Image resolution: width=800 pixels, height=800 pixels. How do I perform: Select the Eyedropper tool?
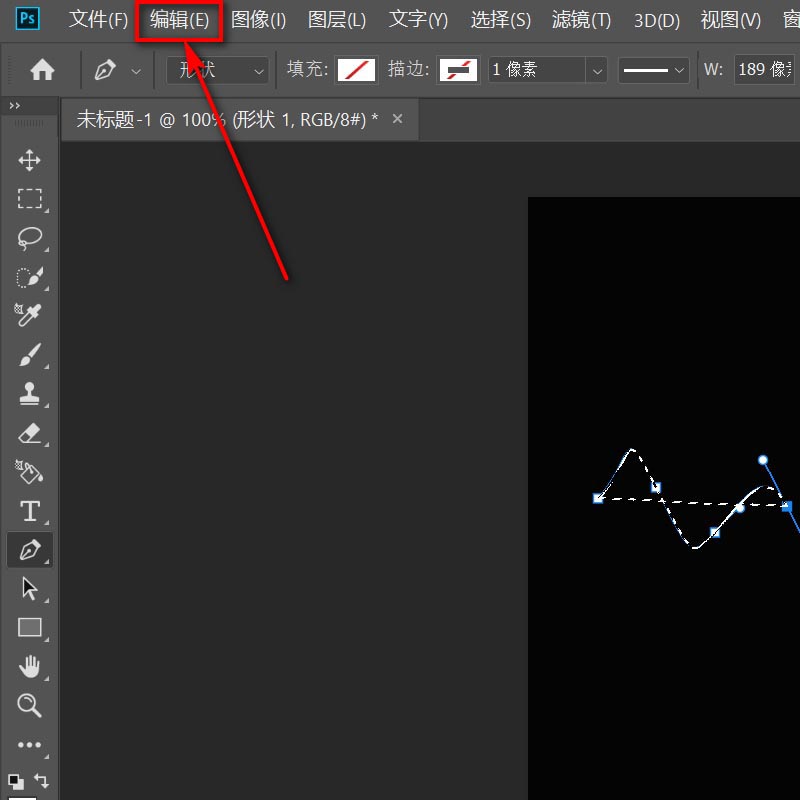pyautogui.click(x=28, y=315)
